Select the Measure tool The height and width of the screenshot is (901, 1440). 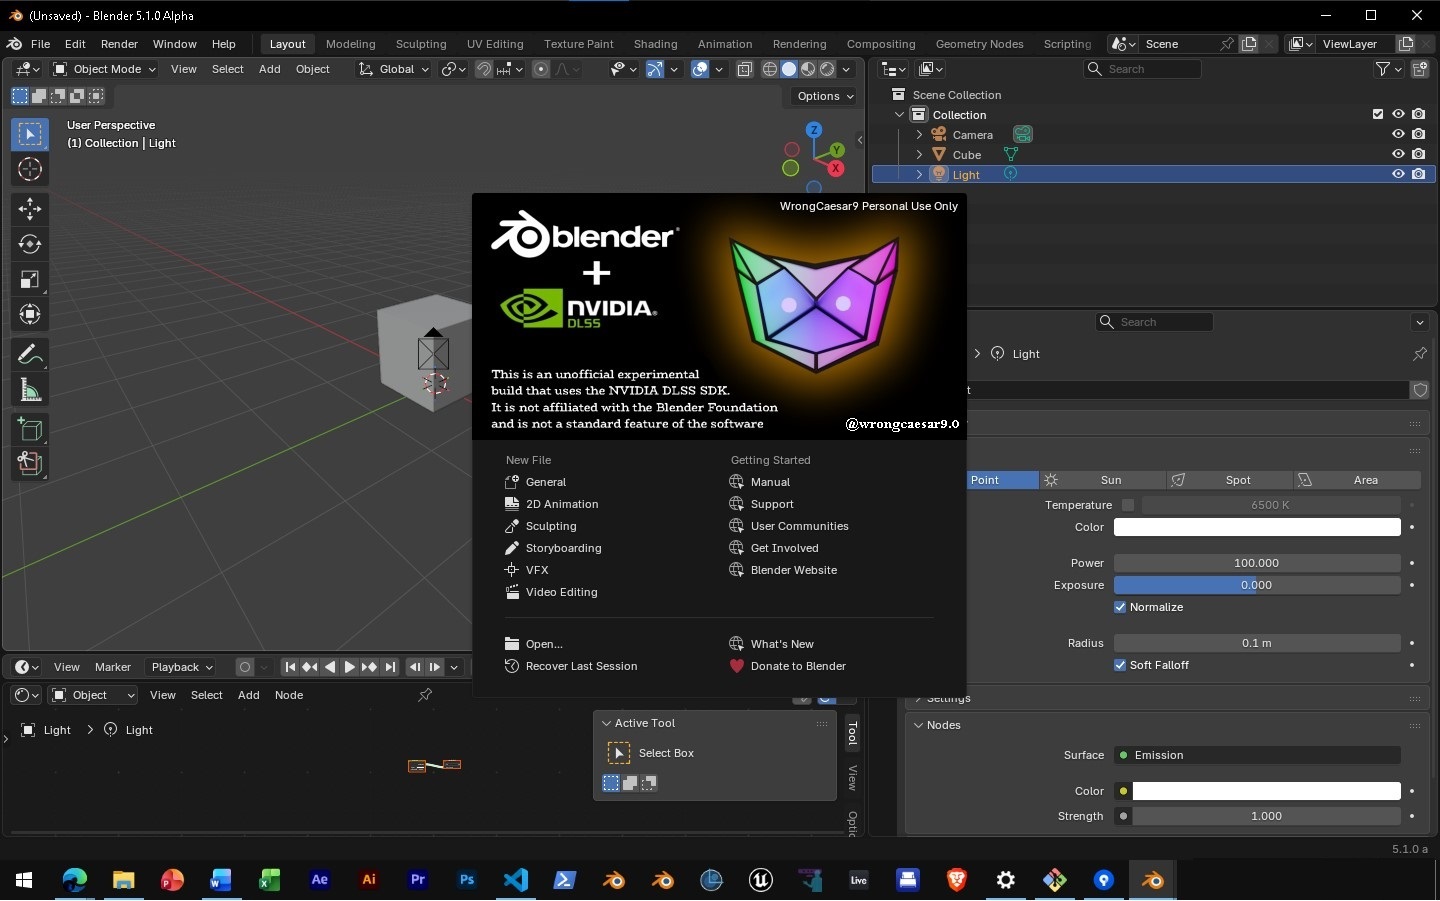click(x=29, y=389)
